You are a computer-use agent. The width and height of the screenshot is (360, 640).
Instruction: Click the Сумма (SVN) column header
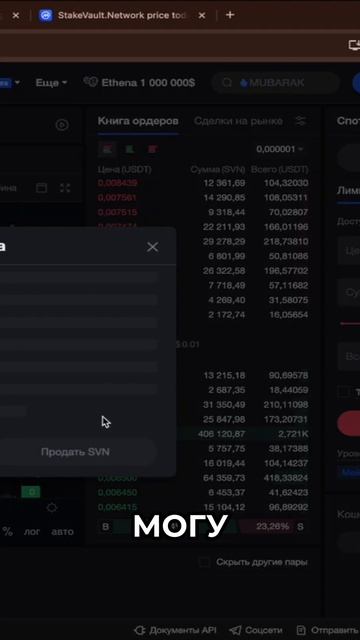218,169
